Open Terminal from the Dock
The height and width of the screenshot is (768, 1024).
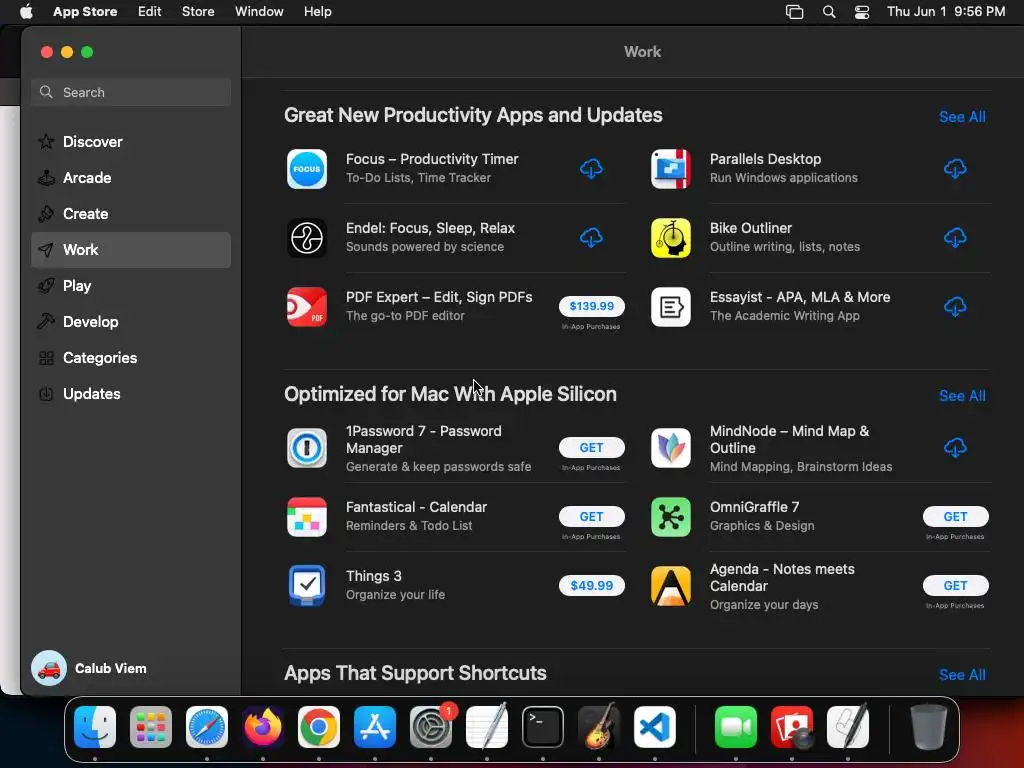pos(543,727)
